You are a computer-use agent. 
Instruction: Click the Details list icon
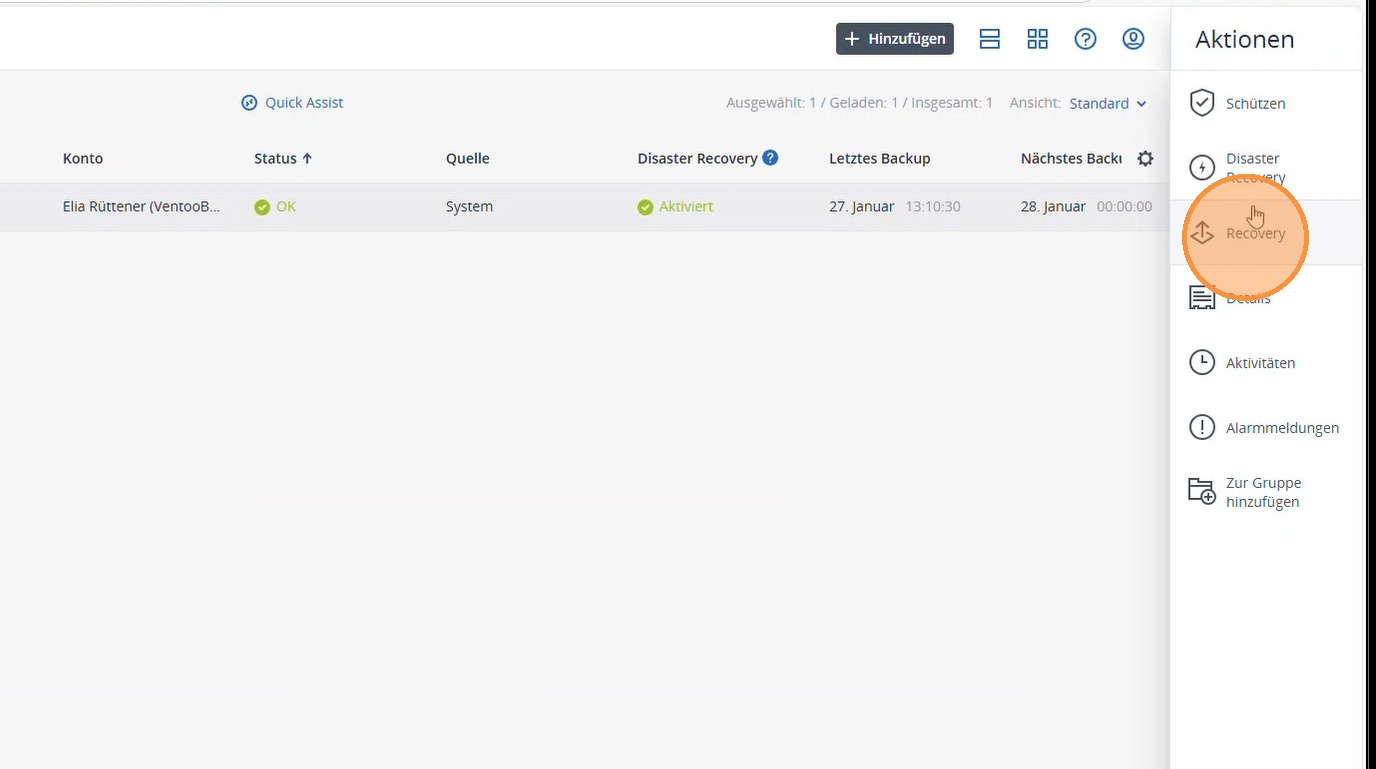pyautogui.click(x=1201, y=298)
